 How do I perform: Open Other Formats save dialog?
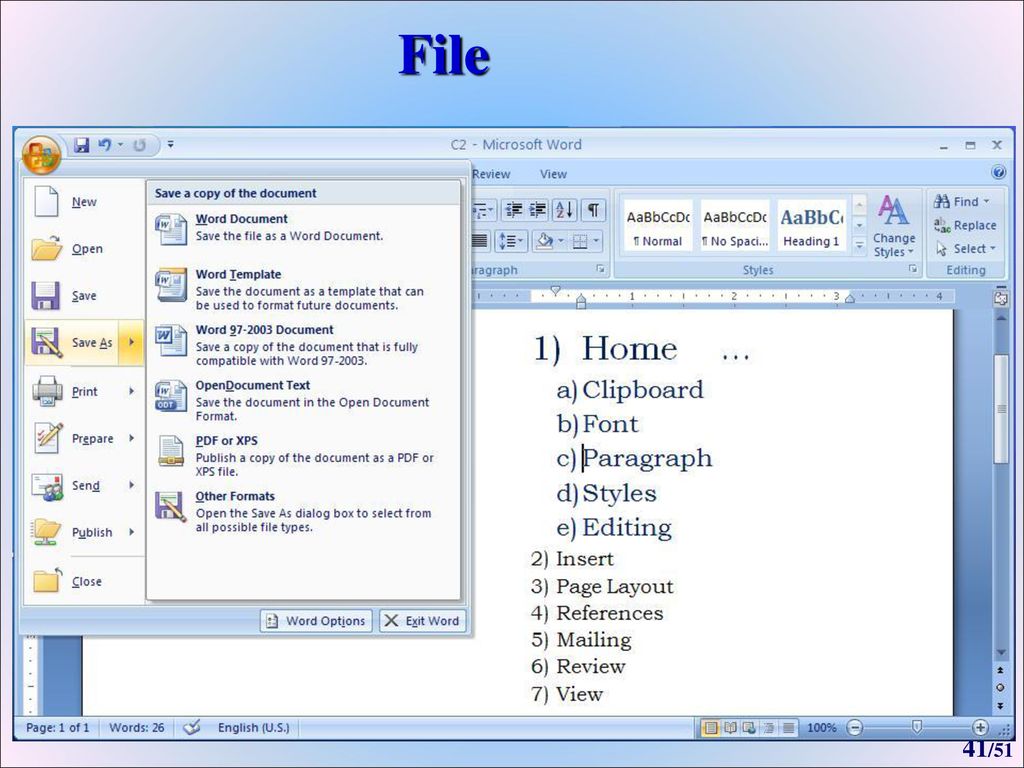tap(303, 511)
